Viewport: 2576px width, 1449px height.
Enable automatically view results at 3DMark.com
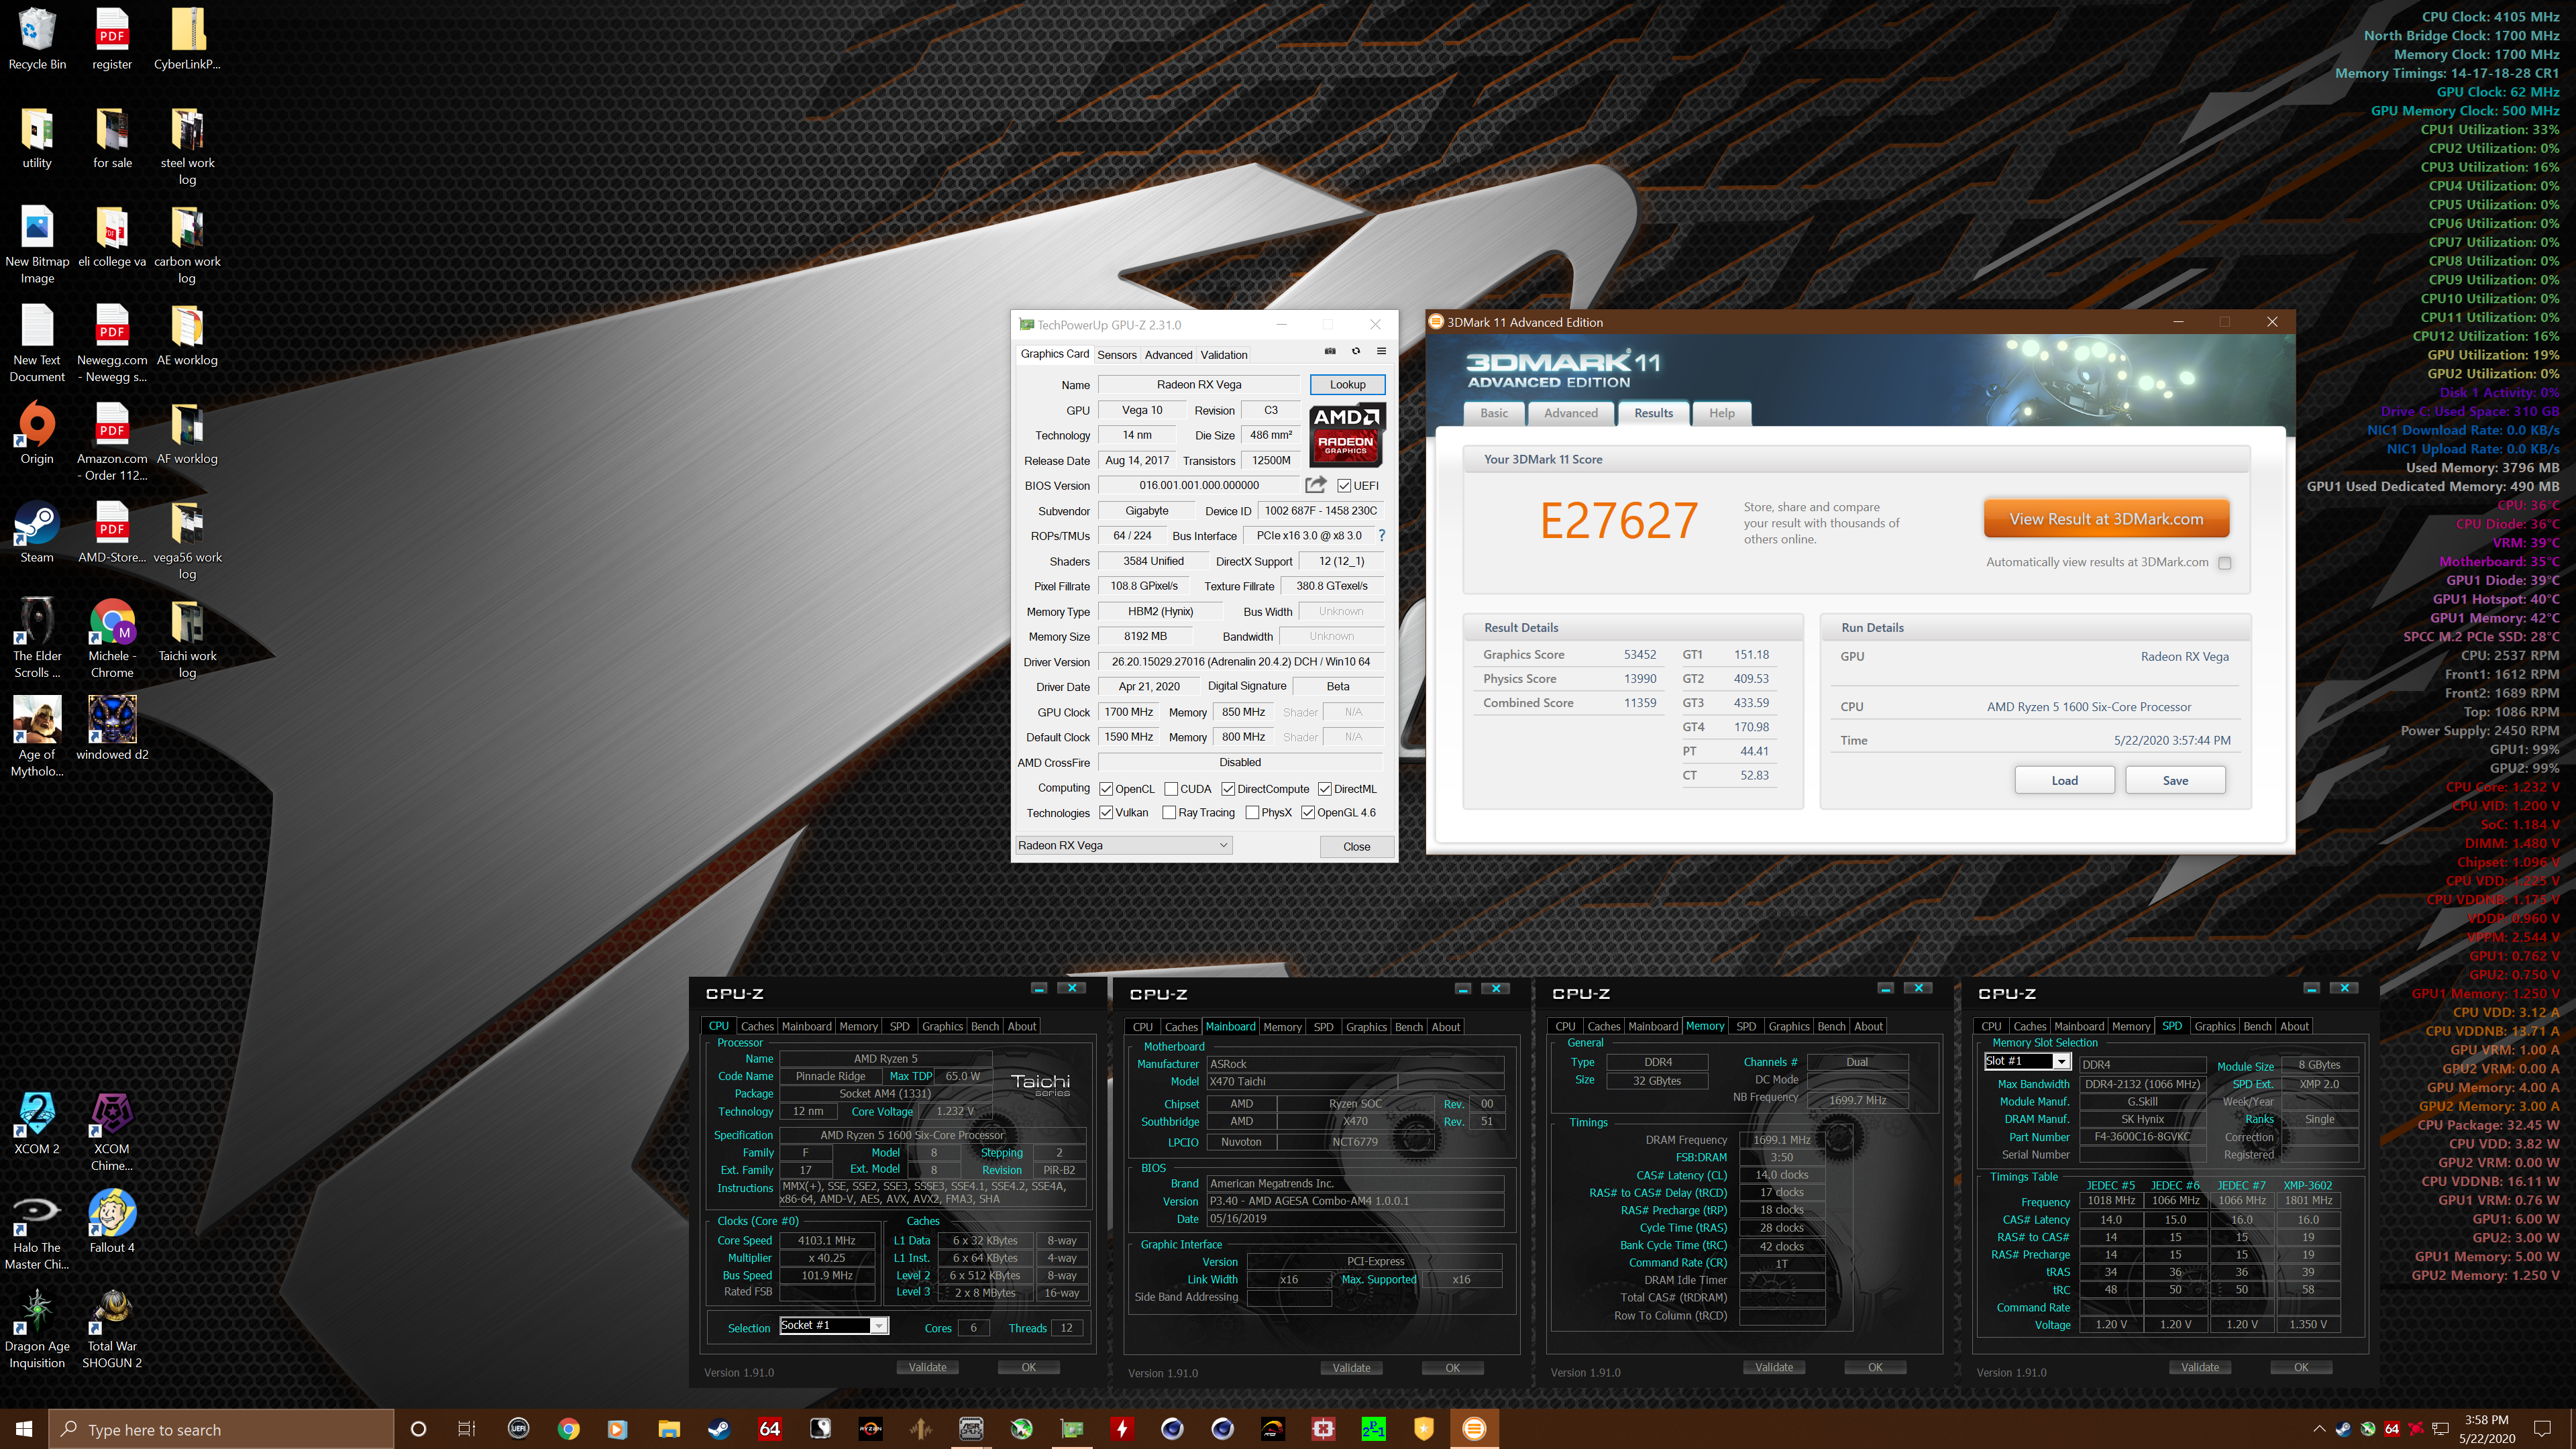(x=2225, y=563)
